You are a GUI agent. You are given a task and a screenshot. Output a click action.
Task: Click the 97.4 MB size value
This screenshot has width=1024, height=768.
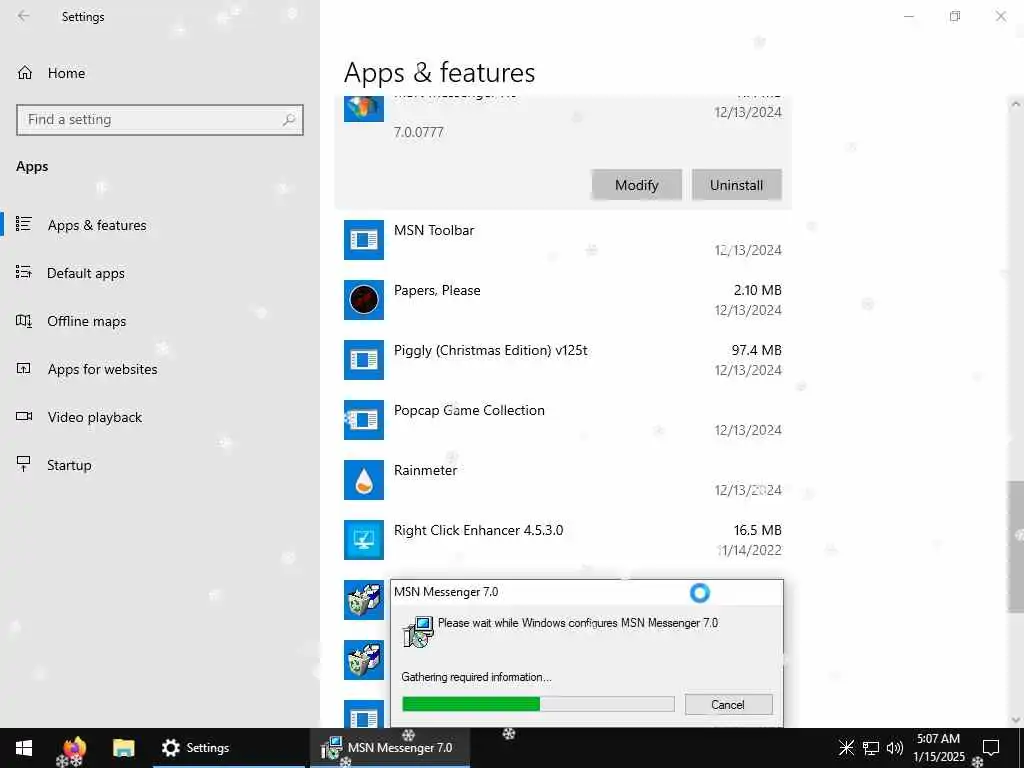tap(756, 350)
